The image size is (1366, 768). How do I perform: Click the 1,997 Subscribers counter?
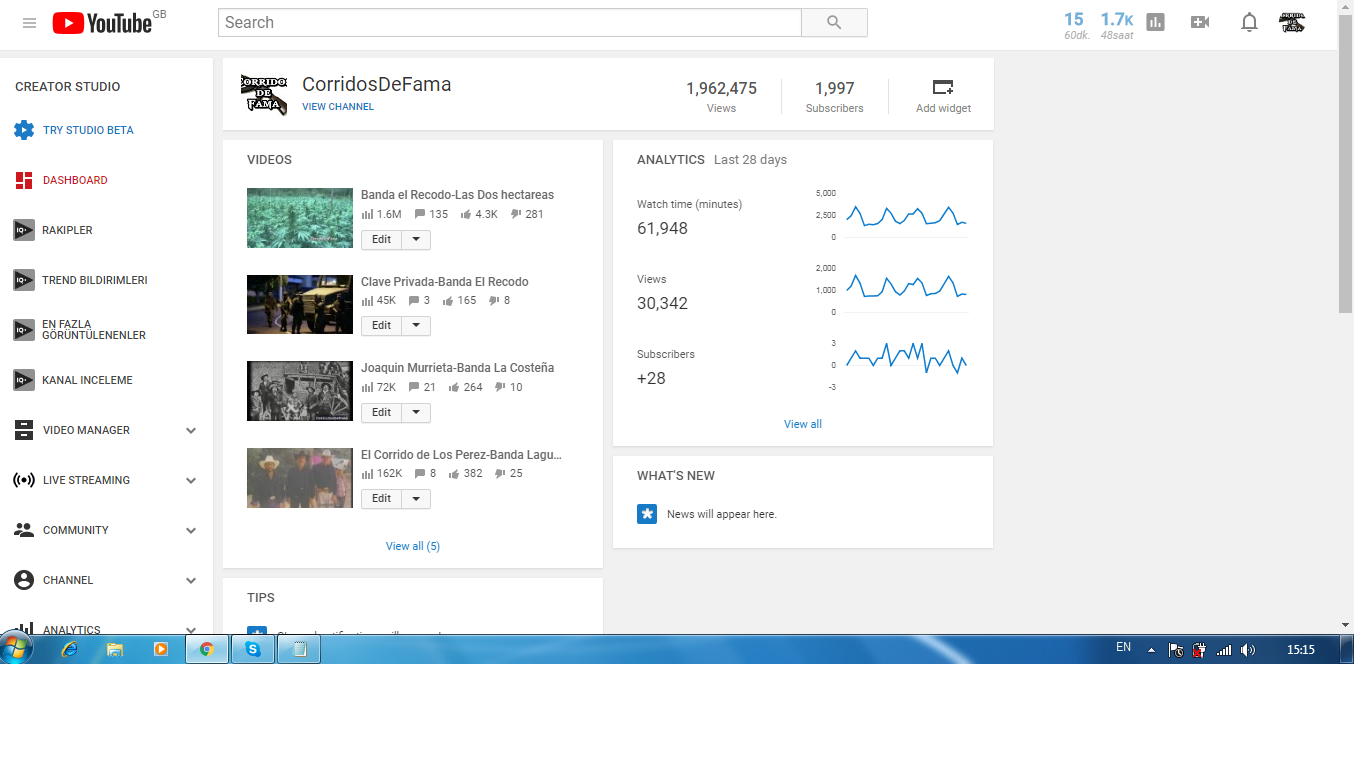coord(834,96)
